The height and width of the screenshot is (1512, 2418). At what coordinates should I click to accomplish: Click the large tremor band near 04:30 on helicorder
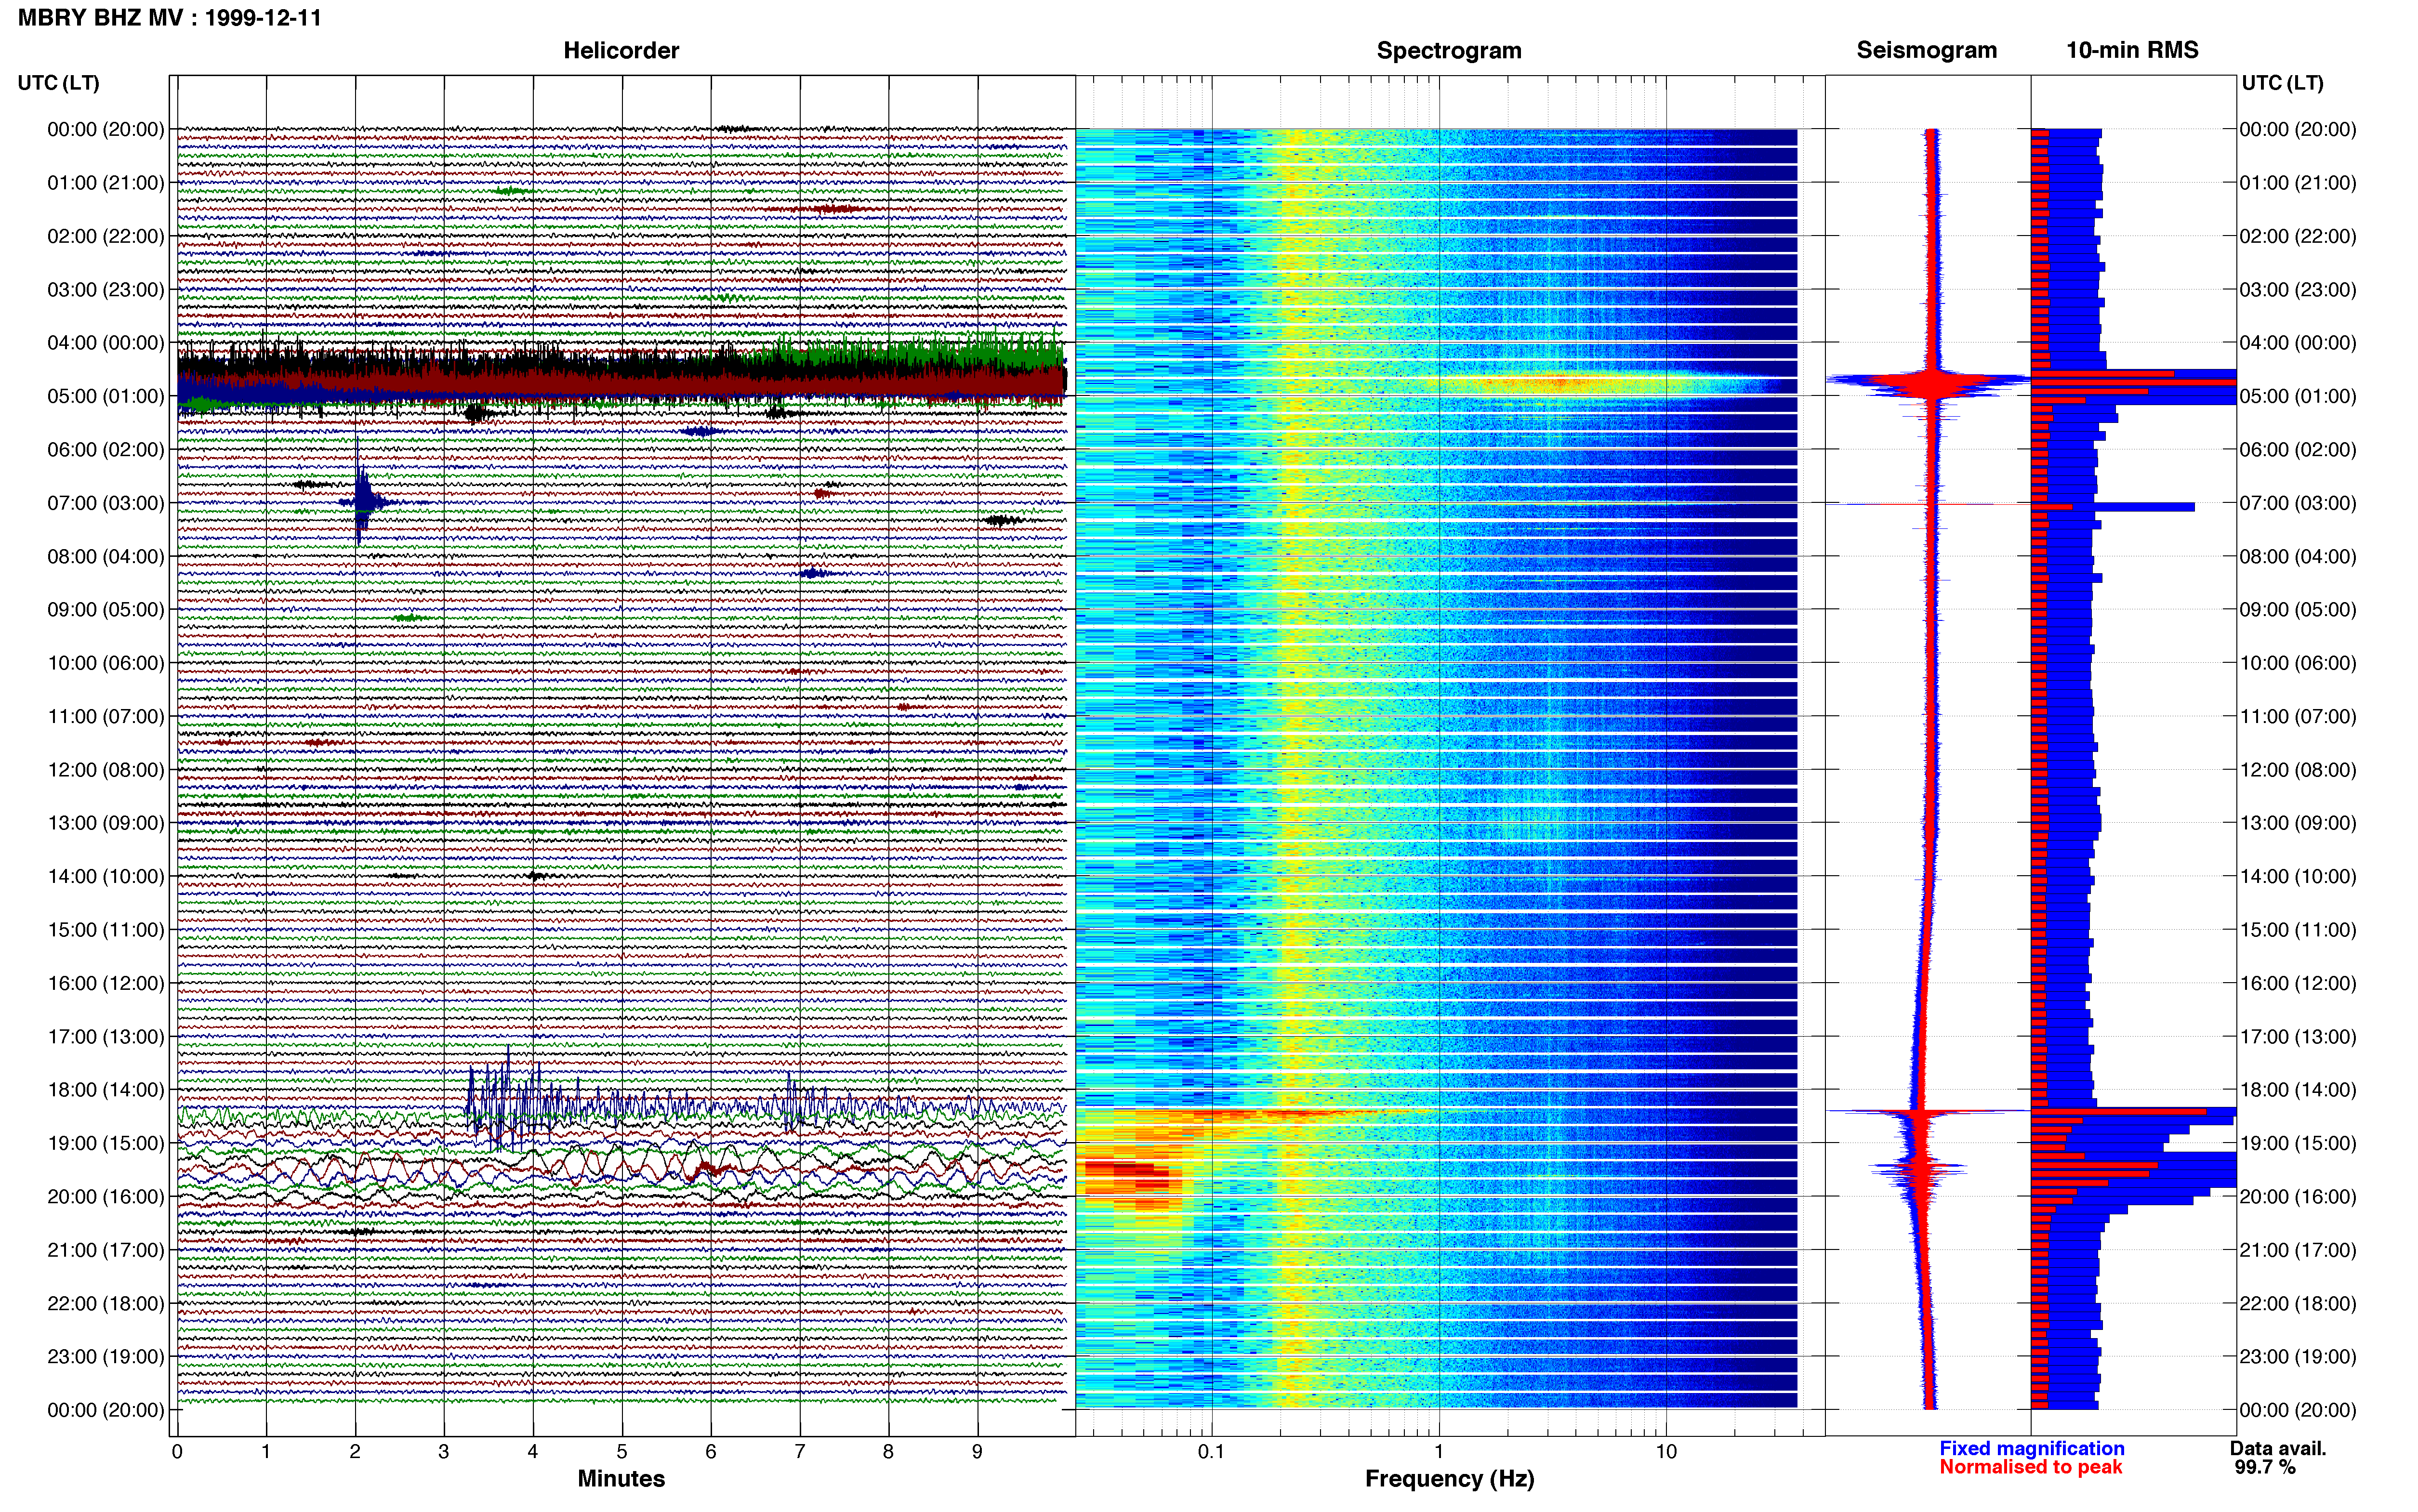point(621,375)
